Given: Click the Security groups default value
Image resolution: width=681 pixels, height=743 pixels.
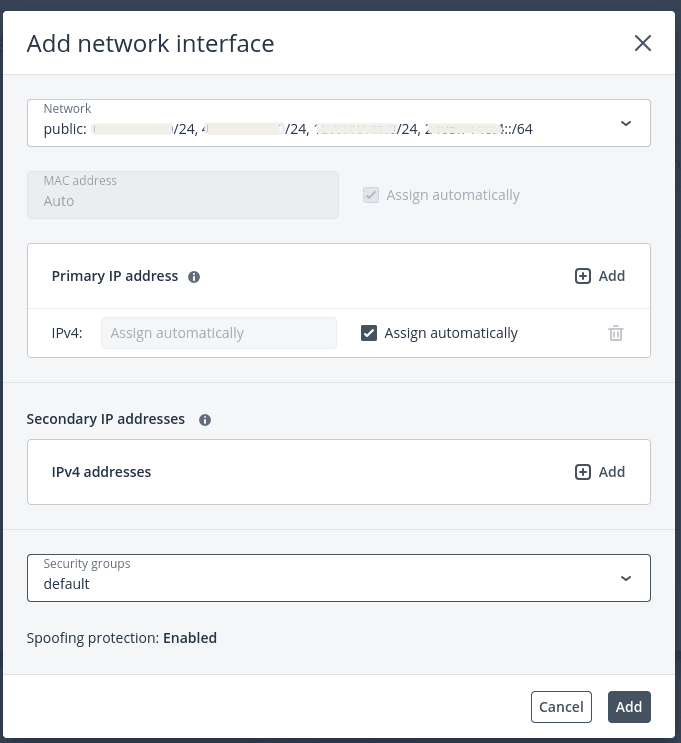Looking at the screenshot, I should click(x=66, y=584).
